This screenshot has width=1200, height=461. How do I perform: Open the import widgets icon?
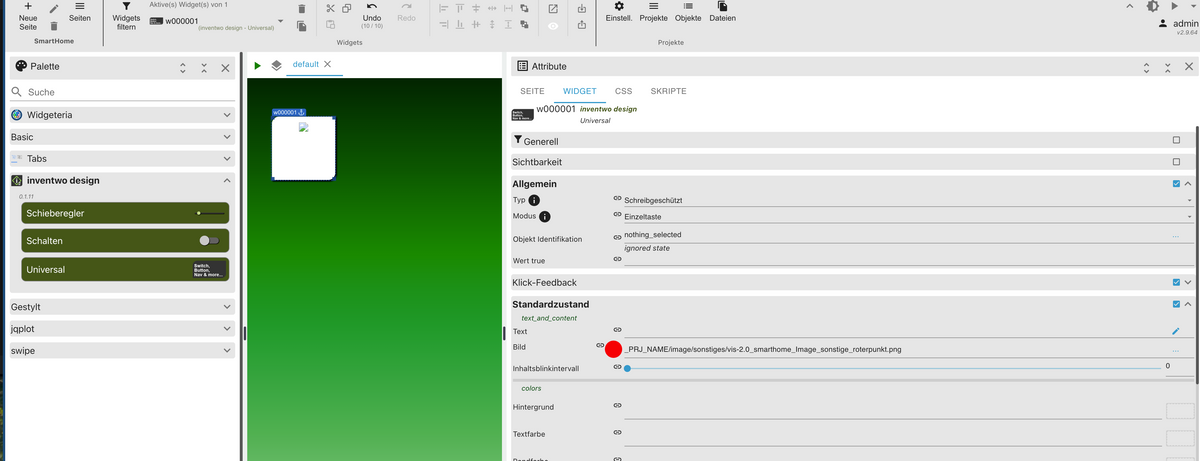582,8
